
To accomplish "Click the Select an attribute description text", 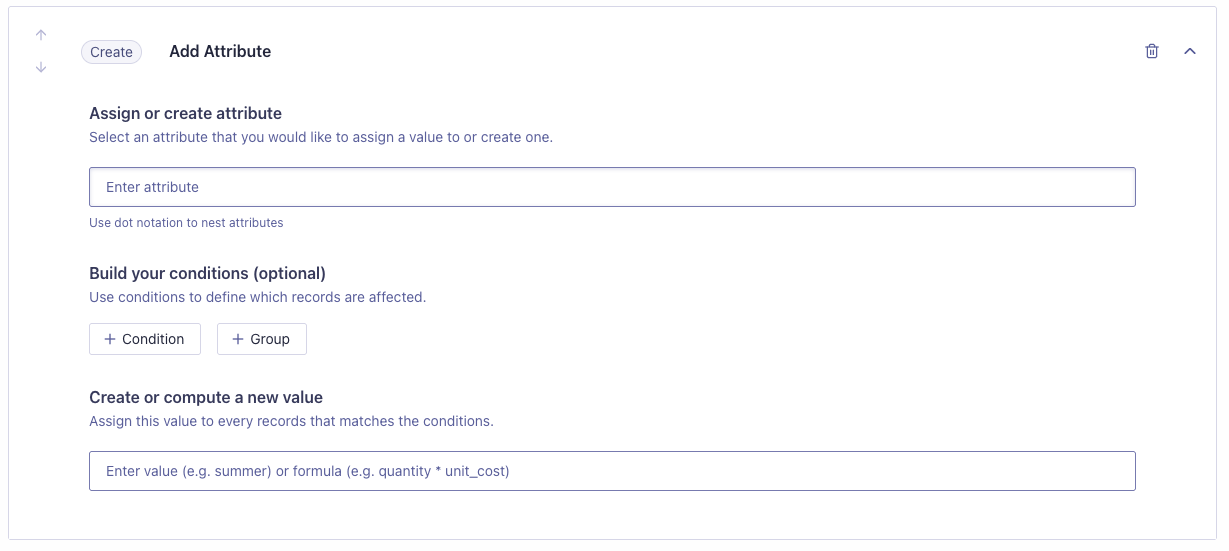I will (320, 137).
